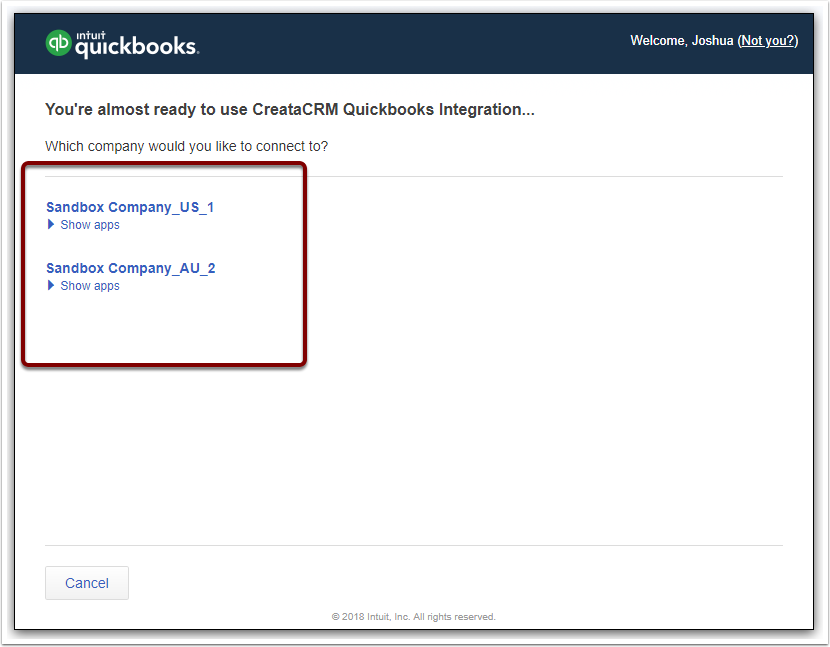The width and height of the screenshot is (830, 647).
Task: Click 'Welcome, Joshua' text
Action: [x=681, y=41]
